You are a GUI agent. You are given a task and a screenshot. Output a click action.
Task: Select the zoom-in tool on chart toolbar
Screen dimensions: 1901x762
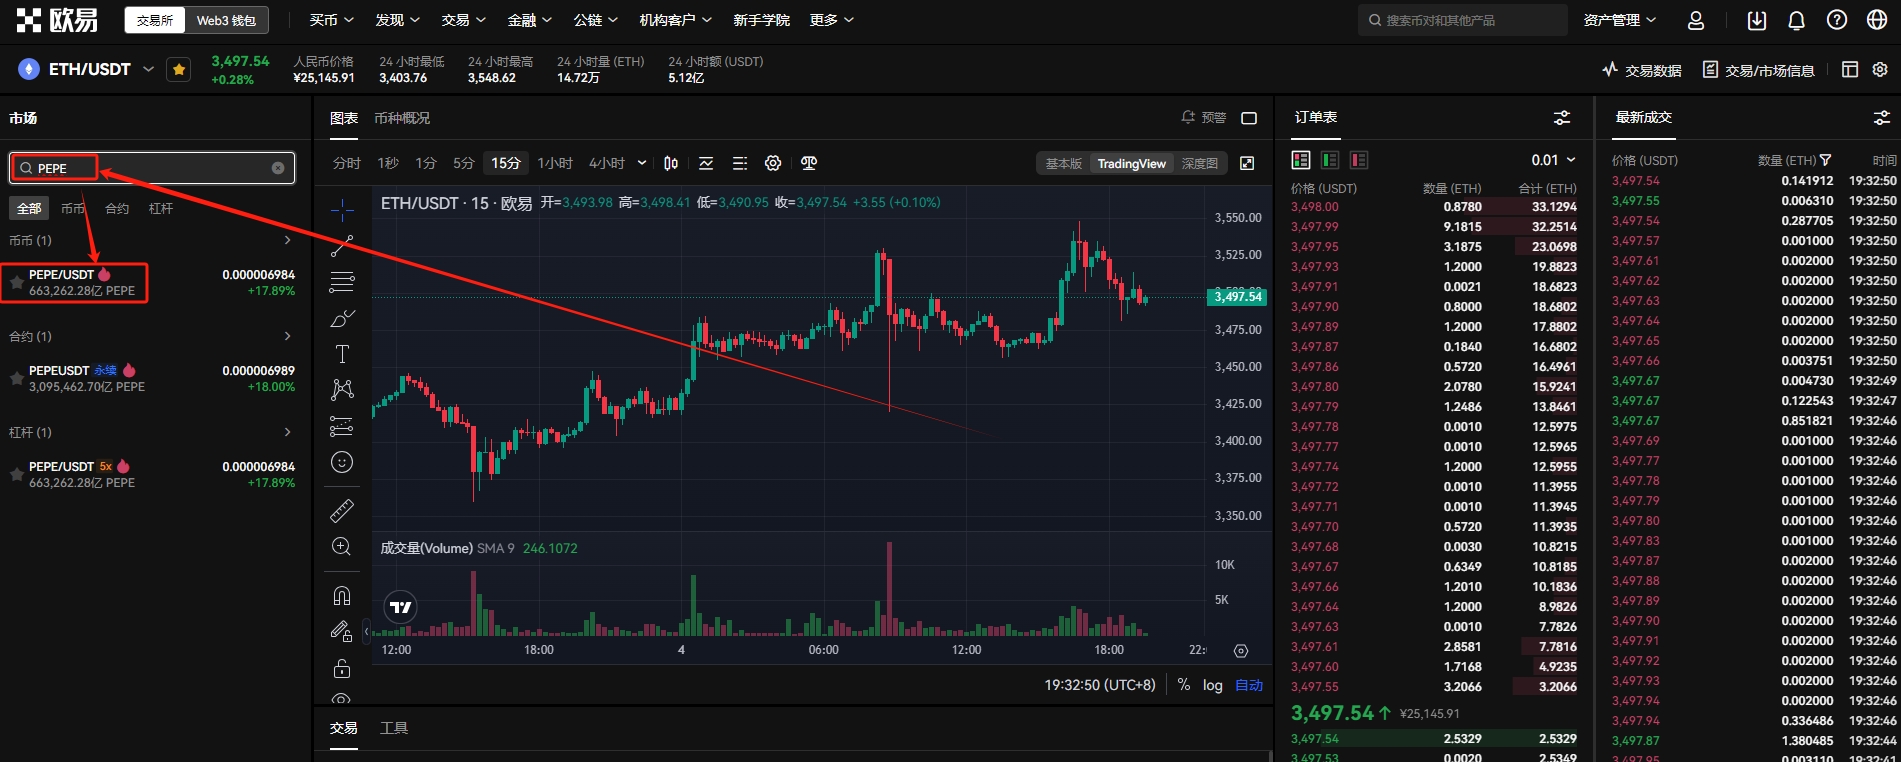342,547
